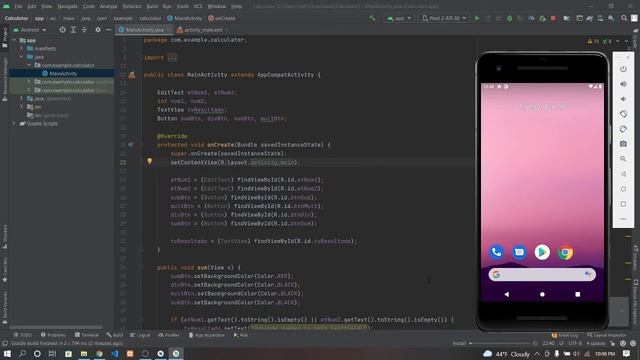Click MainActivity breadcrumb in navigation bar
This screenshot has width=640, height=360.
tap(184, 18)
